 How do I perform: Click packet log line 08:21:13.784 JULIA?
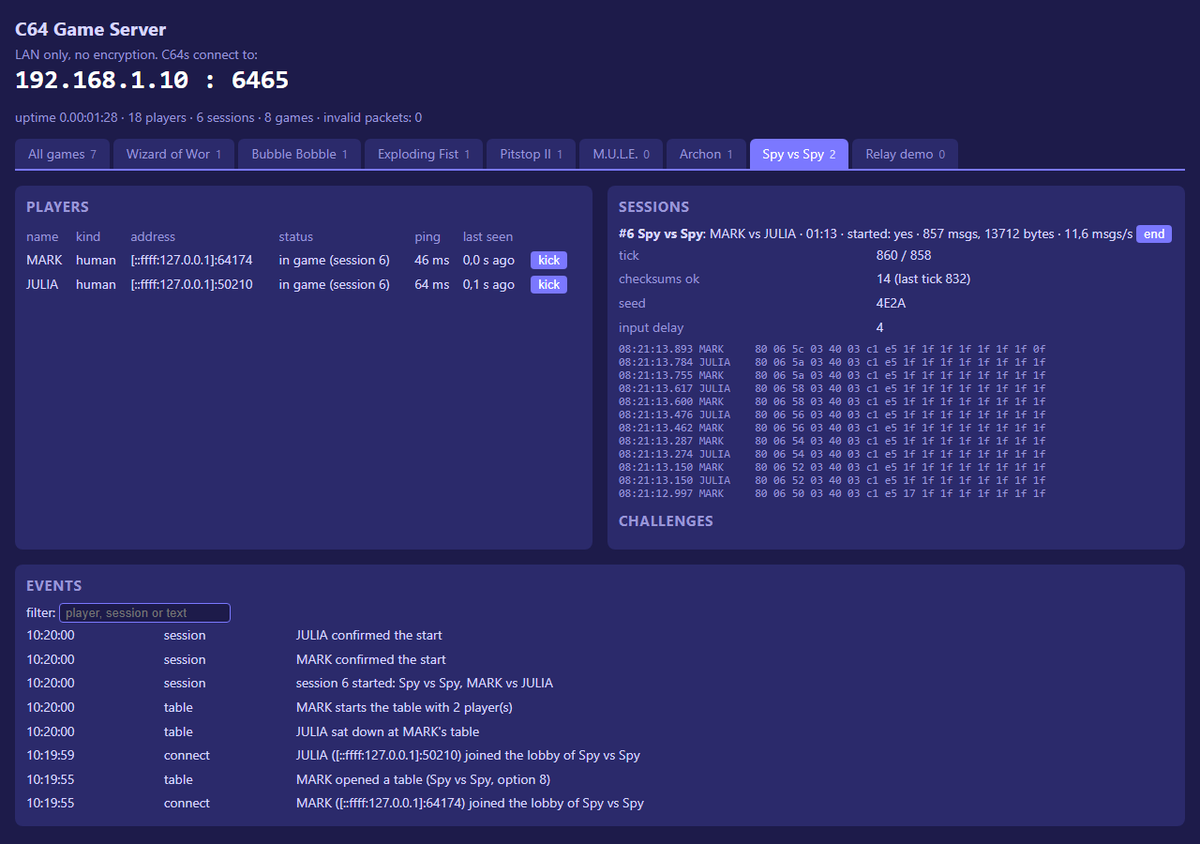click(x=832, y=362)
